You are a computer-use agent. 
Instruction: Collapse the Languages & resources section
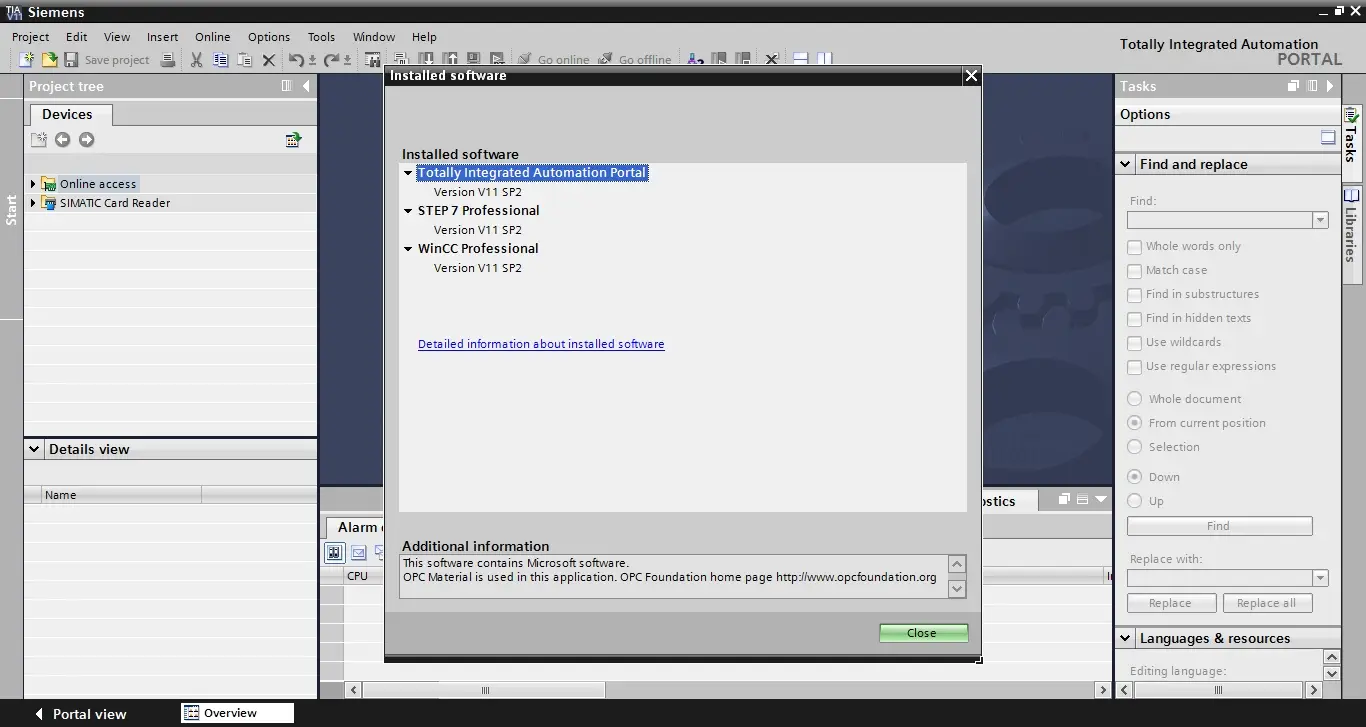(1125, 638)
